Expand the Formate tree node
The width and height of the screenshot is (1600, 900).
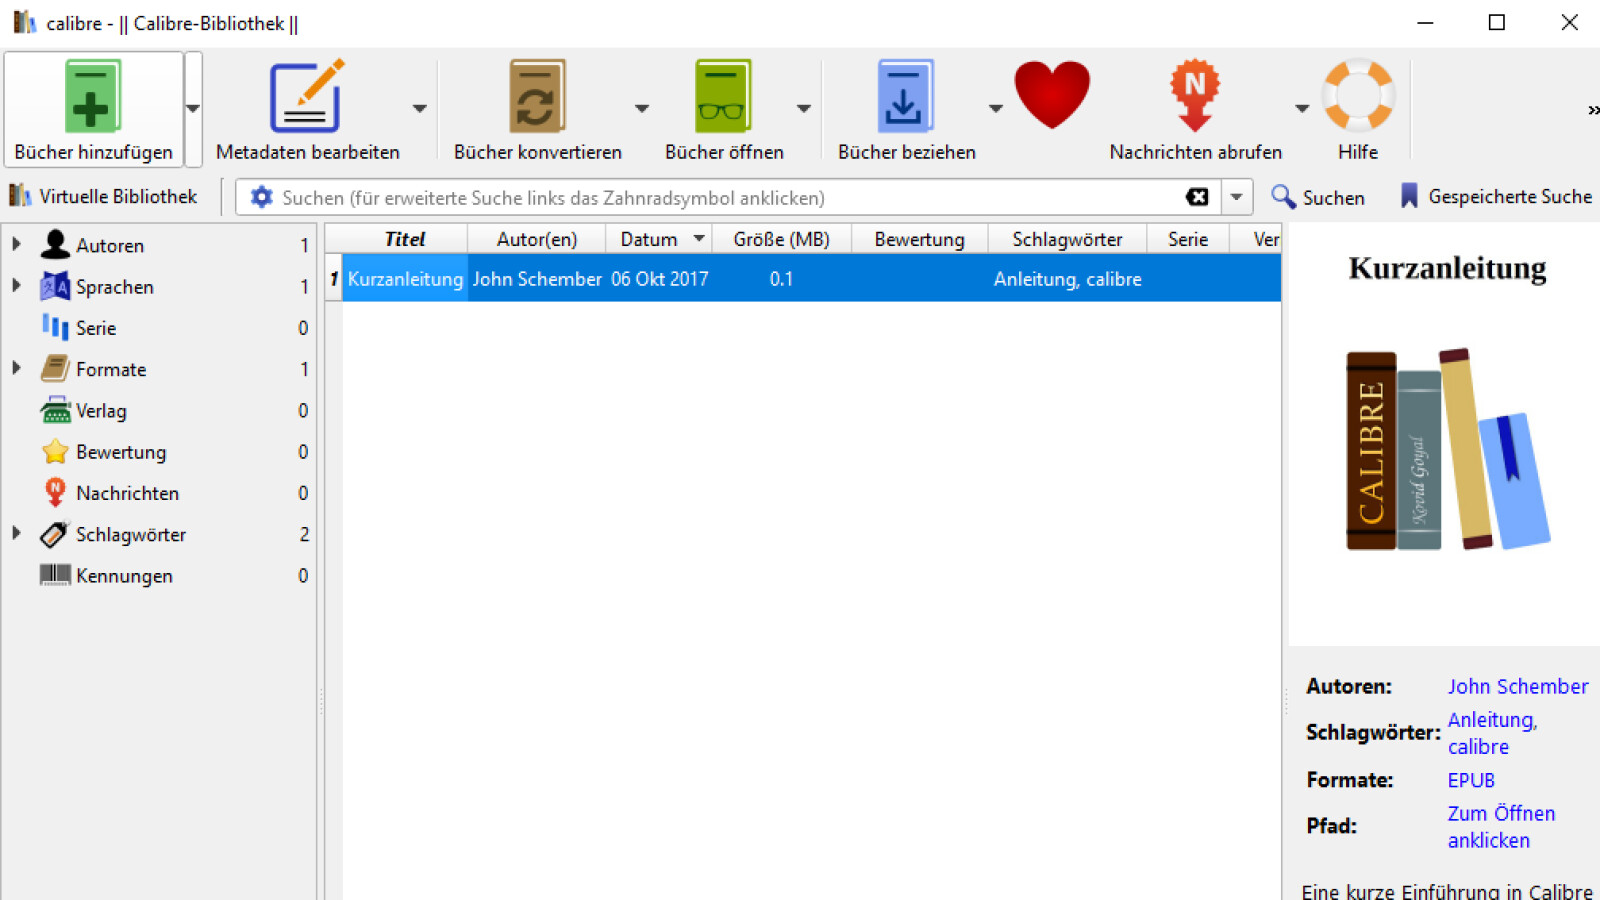click(17, 368)
